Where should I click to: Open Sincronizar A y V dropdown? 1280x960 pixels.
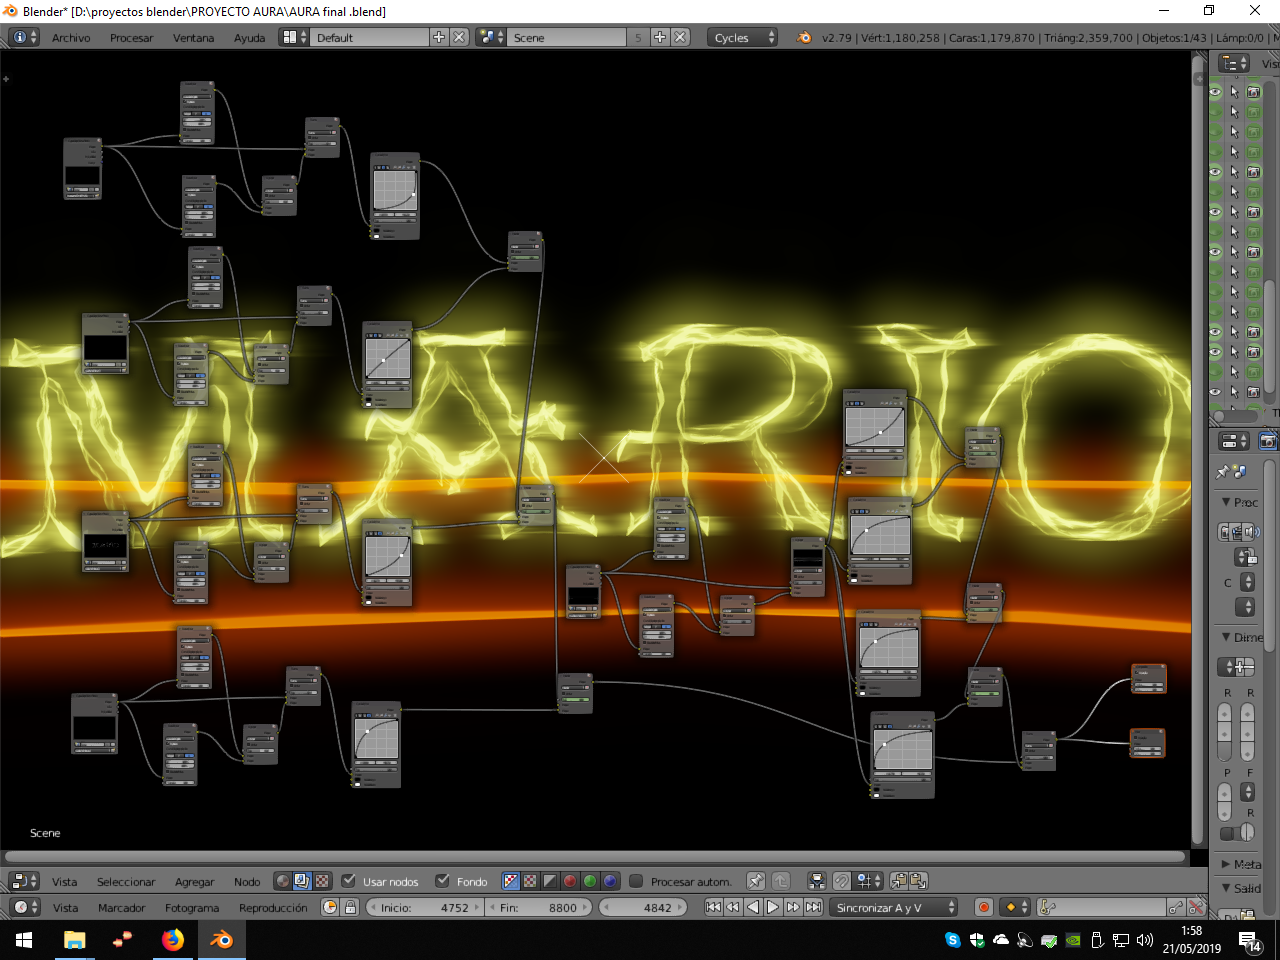click(893, 907)
